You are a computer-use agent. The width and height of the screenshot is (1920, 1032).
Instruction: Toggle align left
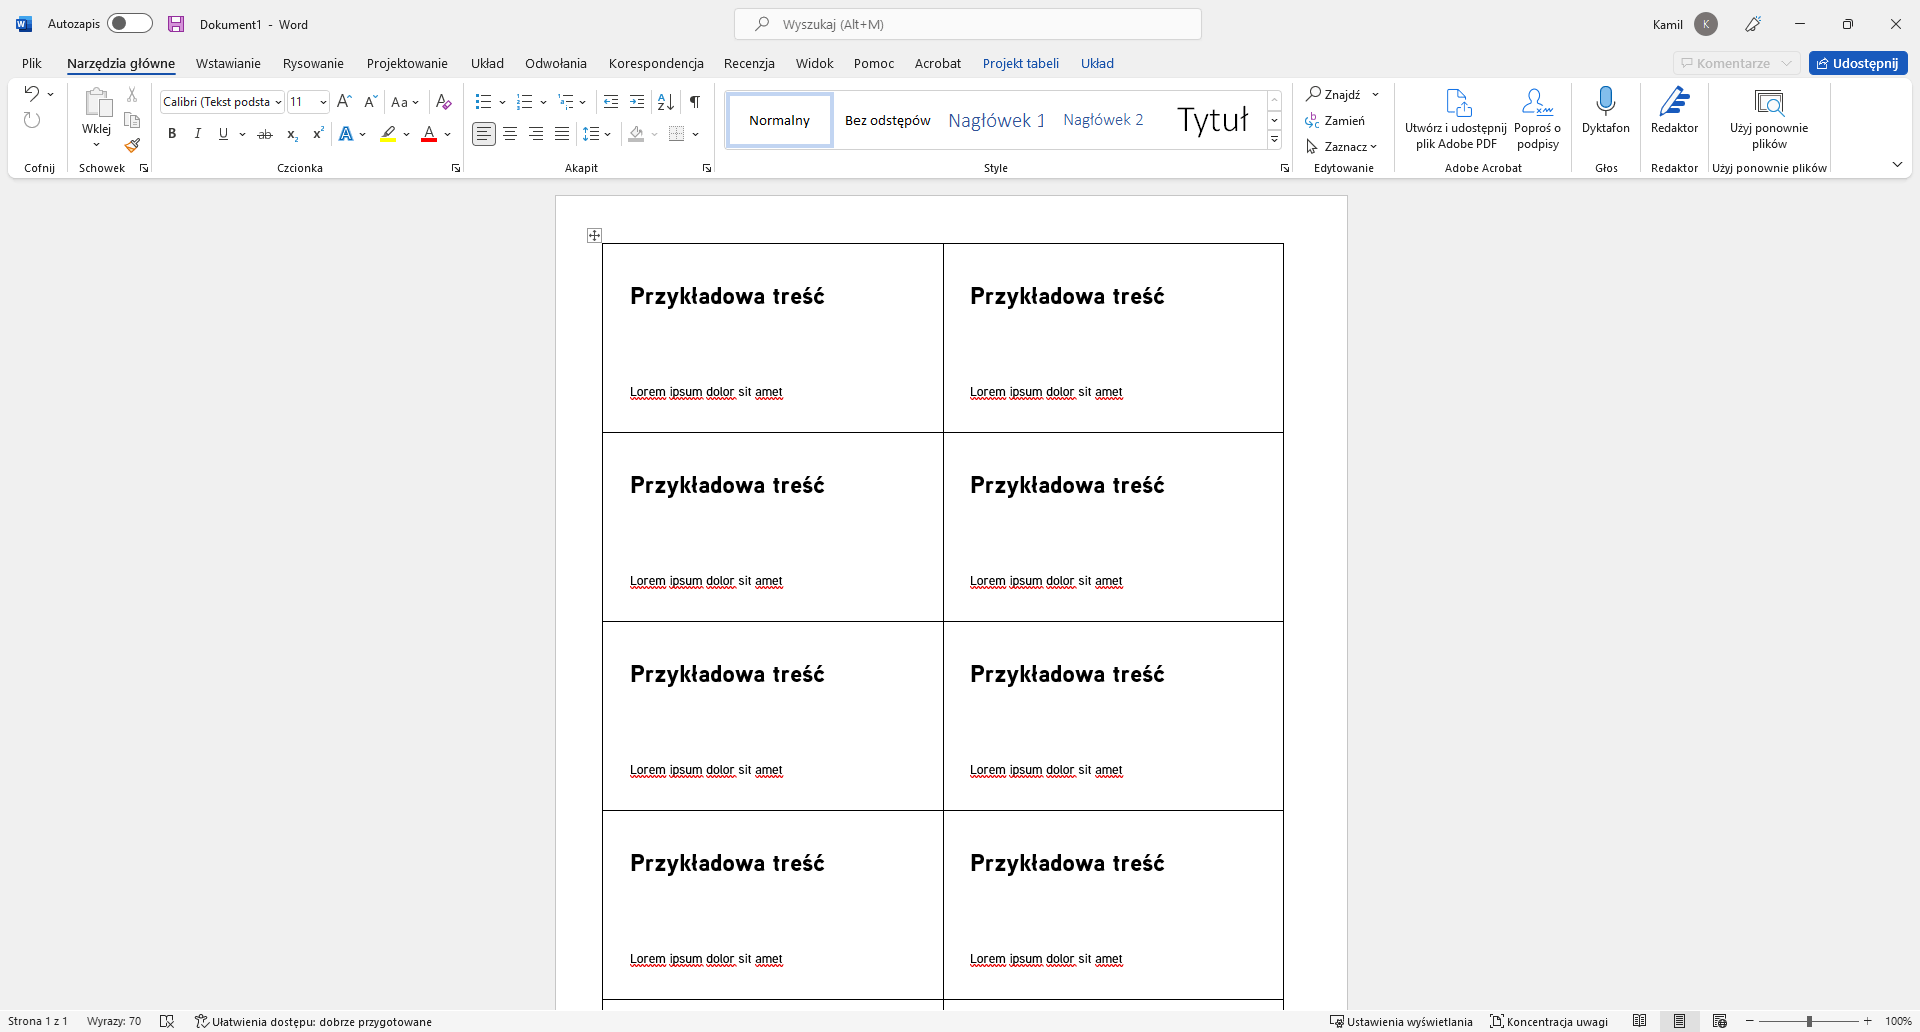pyautogui.click(x=484, y=134)
